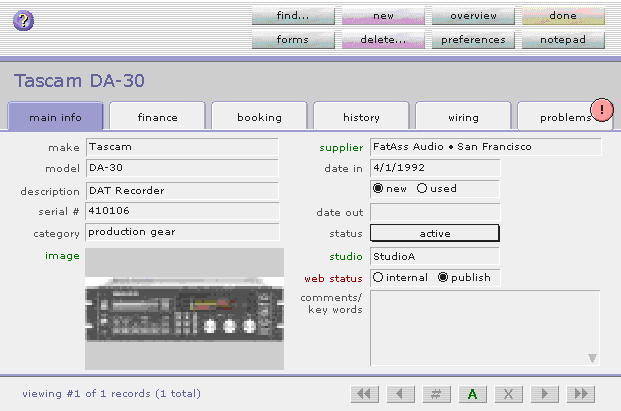The width and height of the screenshot is (621, 411).
Task: Switch to the main info tab
Action: [55, 117]
